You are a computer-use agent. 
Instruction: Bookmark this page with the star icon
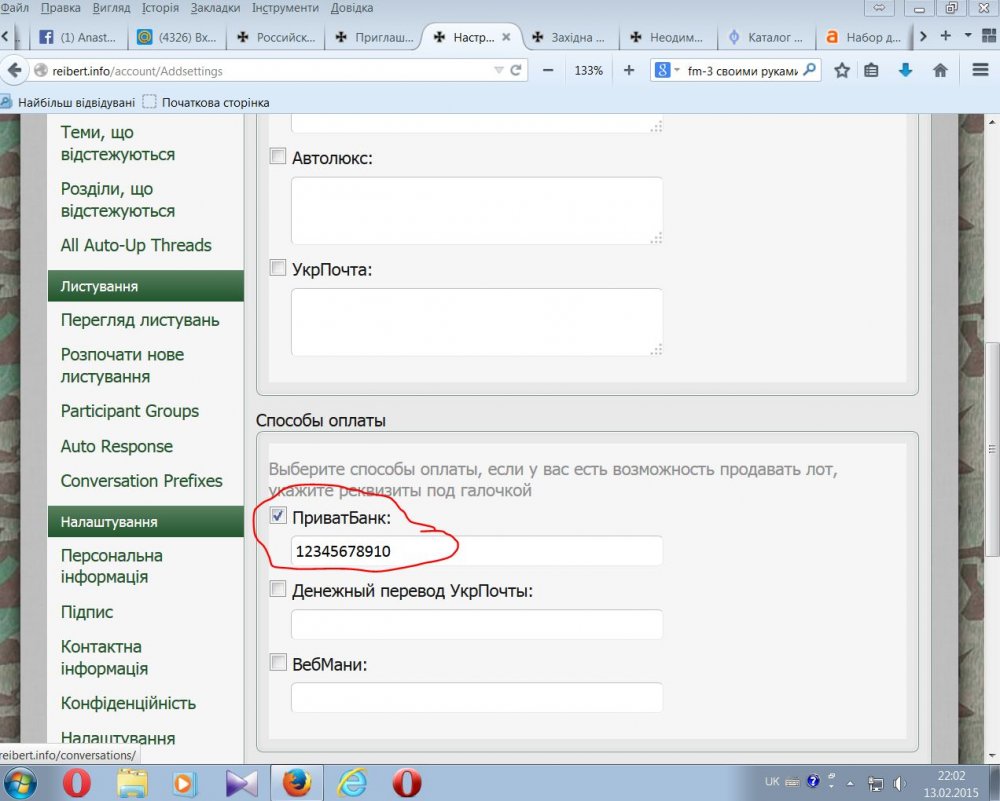point(842,71)
